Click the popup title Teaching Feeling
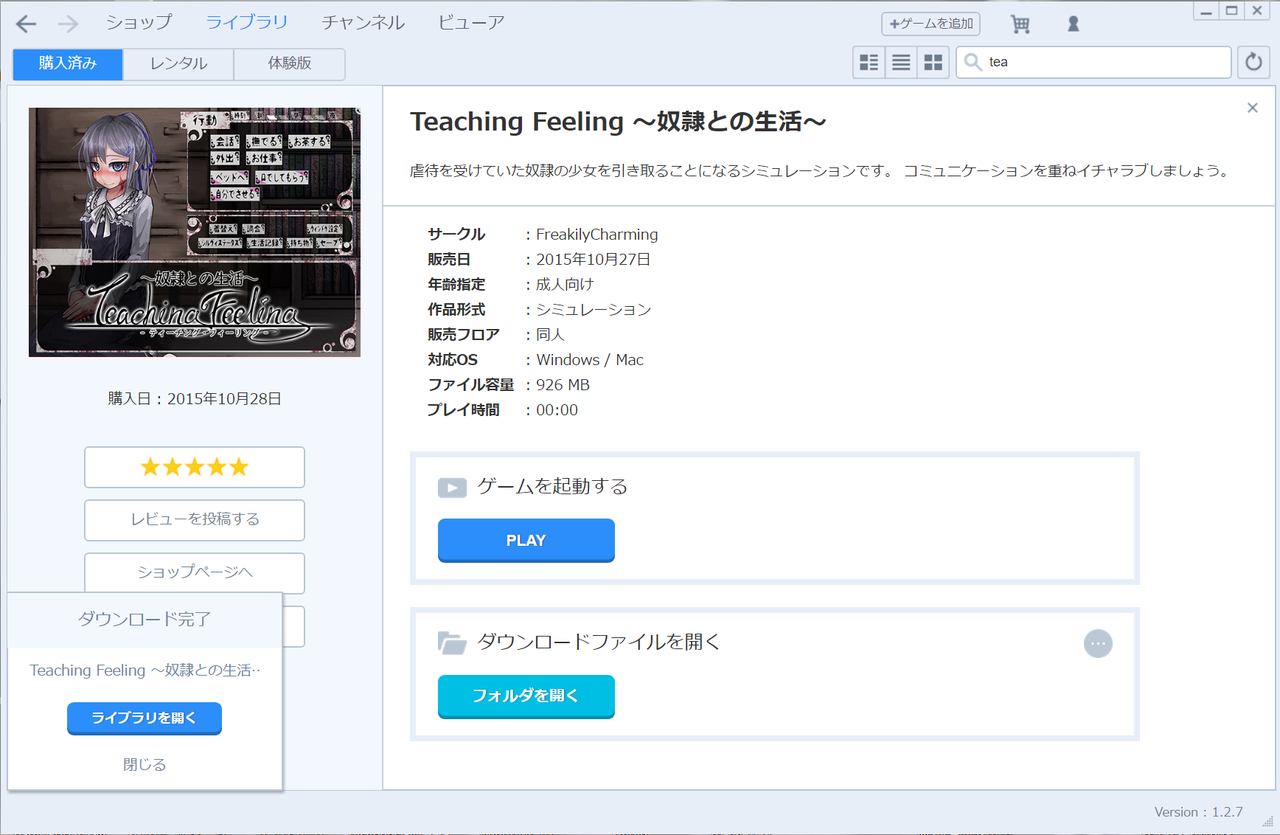1280x835 pixels. coord(145,671)
